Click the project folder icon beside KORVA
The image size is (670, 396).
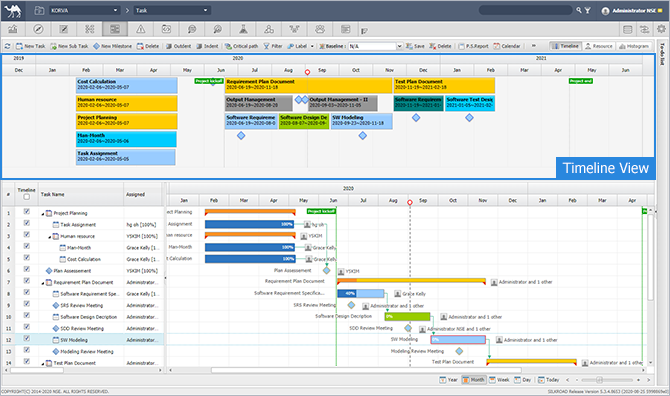pyautogui.click(x=39, y=10)
